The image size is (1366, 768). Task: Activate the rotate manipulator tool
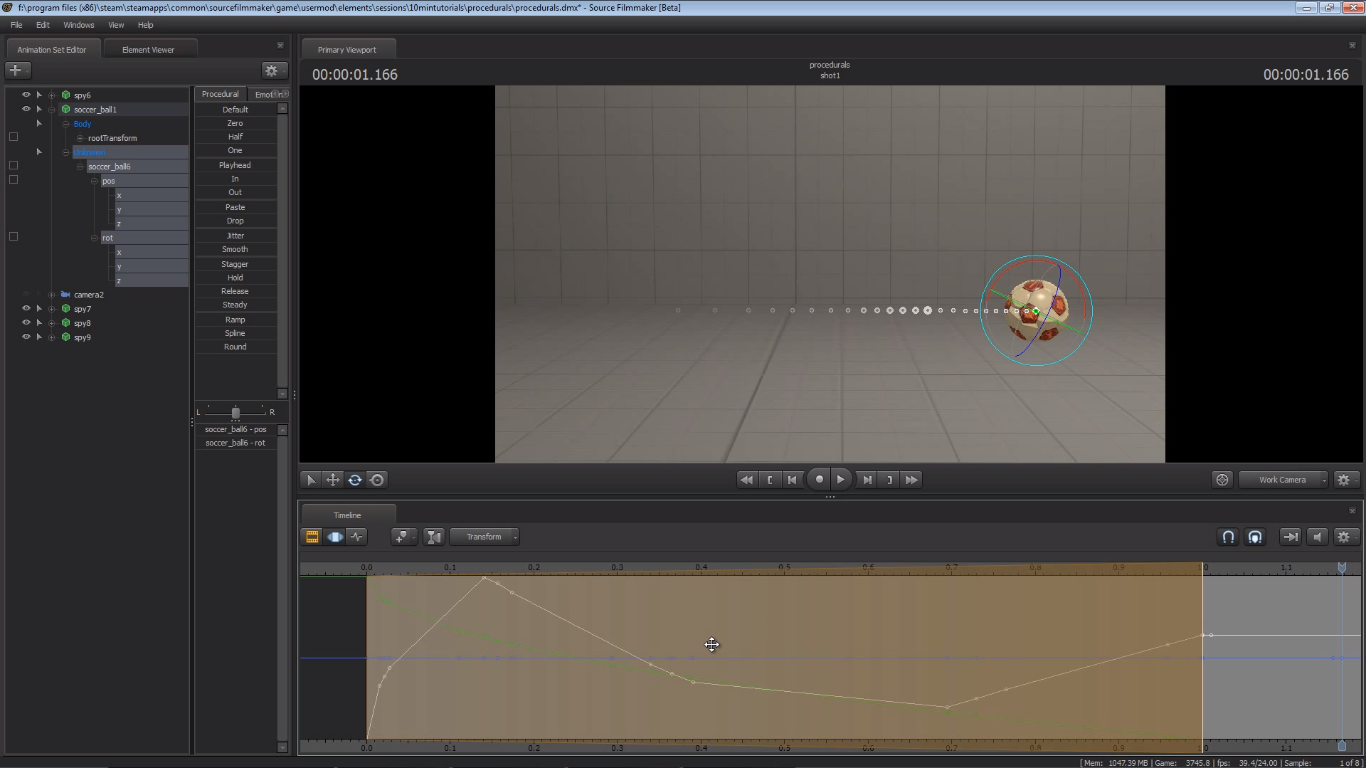(x=355, y=480)
